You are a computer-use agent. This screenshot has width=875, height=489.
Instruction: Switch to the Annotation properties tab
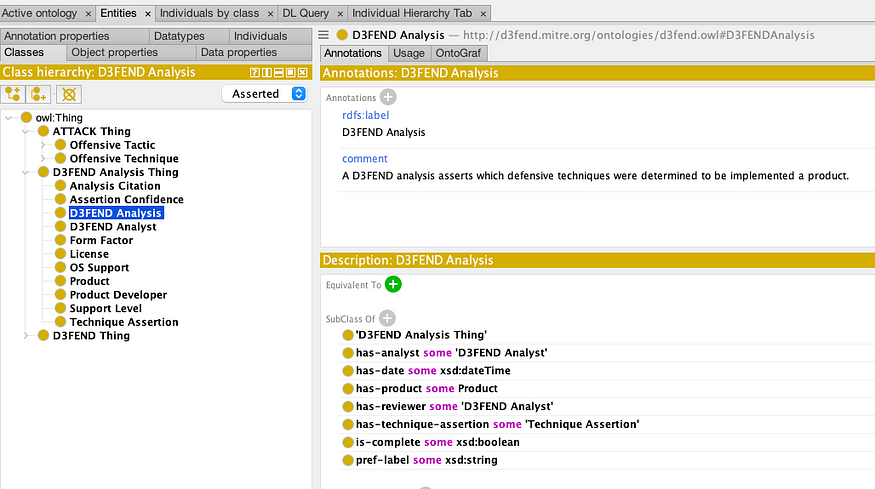pos(74,36)
